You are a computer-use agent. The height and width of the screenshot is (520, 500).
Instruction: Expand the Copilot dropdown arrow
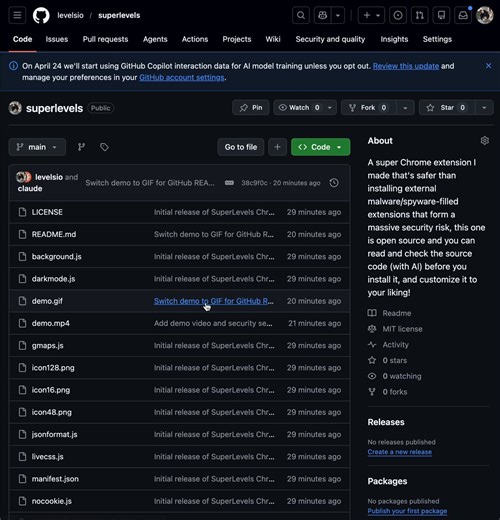(x=338, y=15)
